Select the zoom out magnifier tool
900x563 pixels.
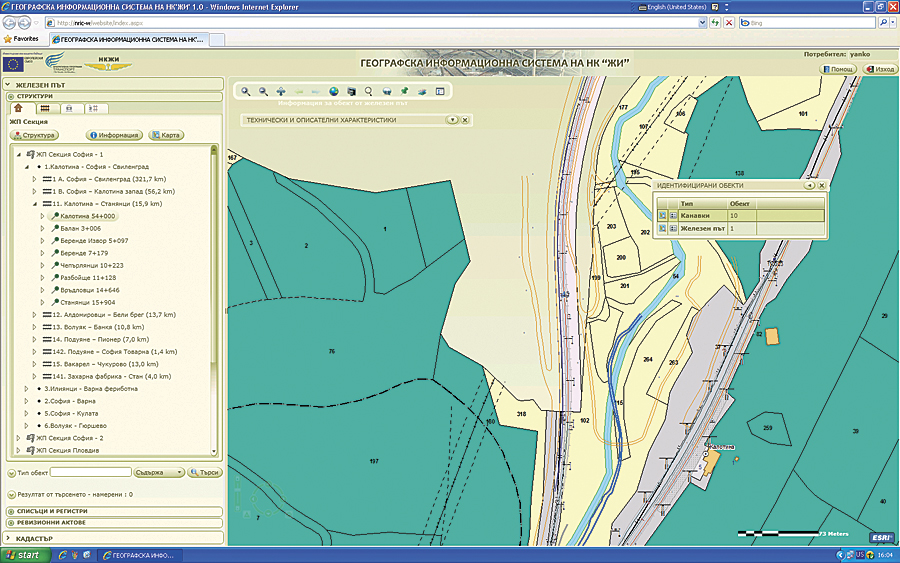pos(263,91)
